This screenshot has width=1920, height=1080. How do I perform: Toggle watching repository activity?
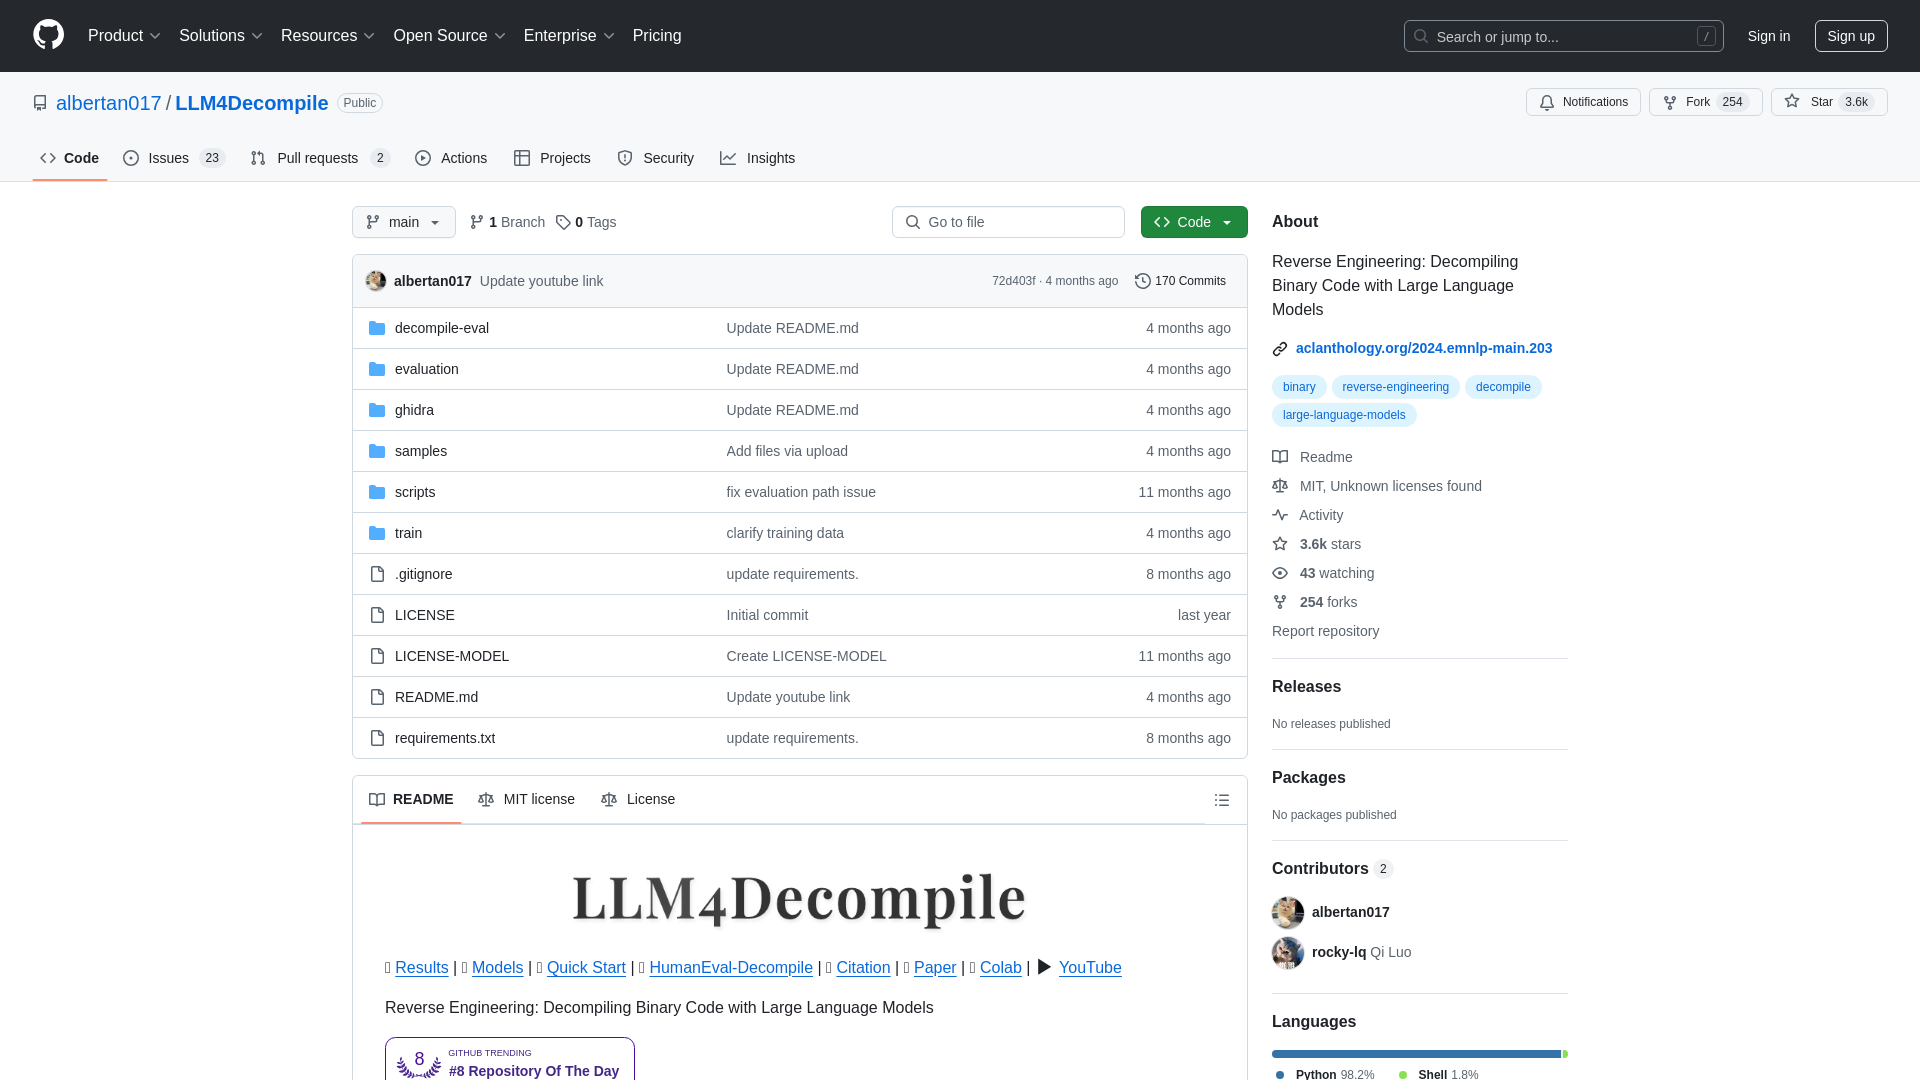coord(1582,102)
